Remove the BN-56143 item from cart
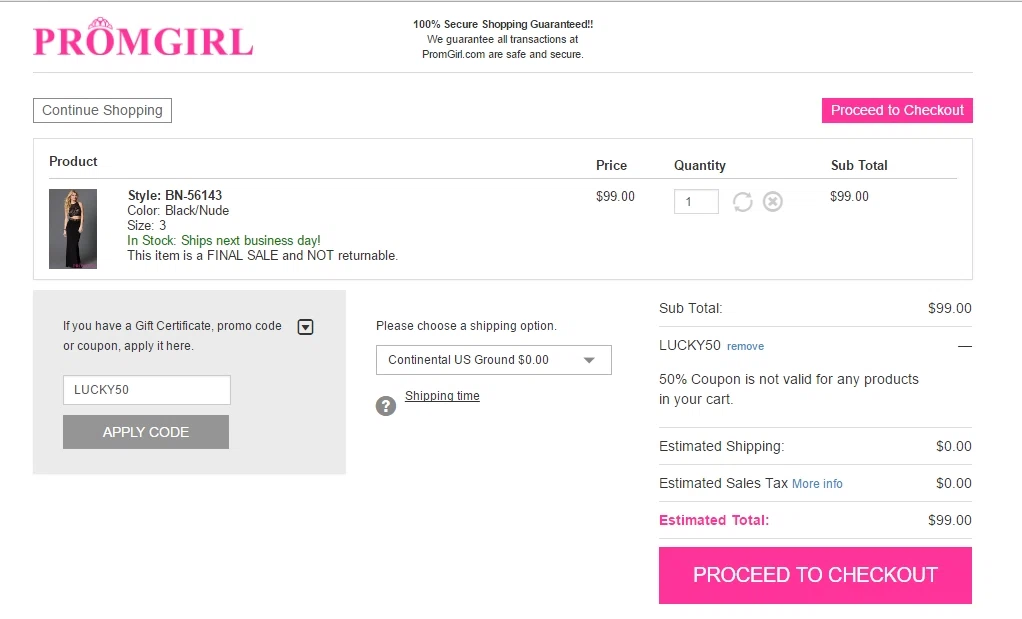 click(x=773, y=202)
